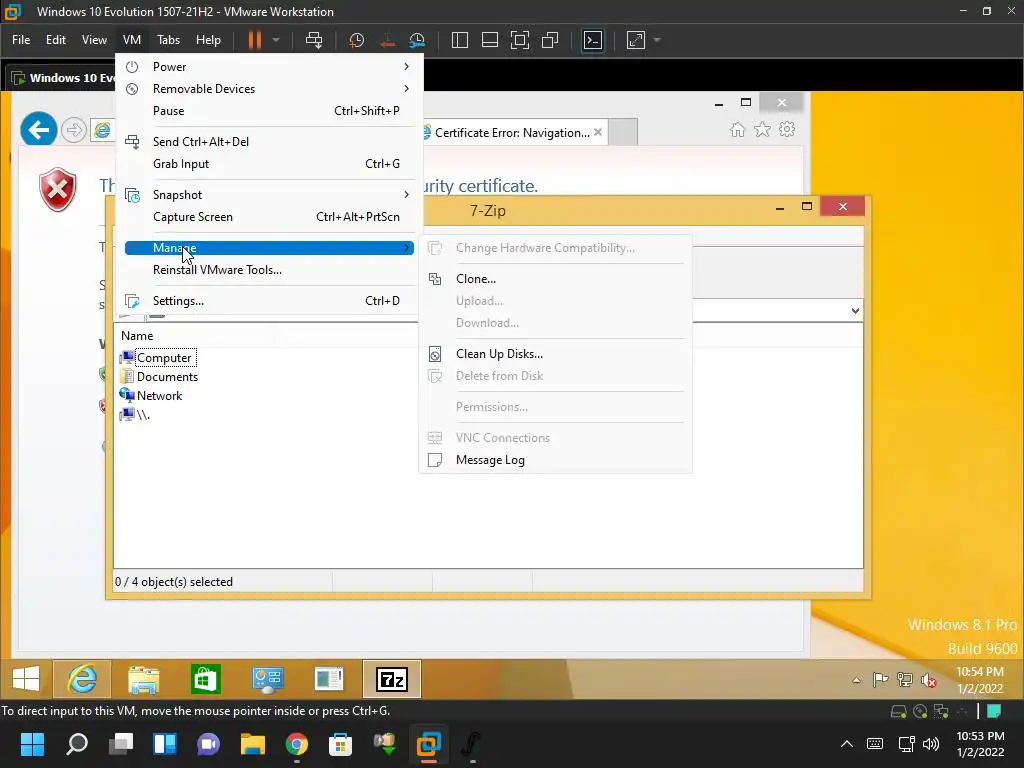This screenshot has height=768, width=1024.
Task: Close the Certificate Error tab
Action: 598,132
